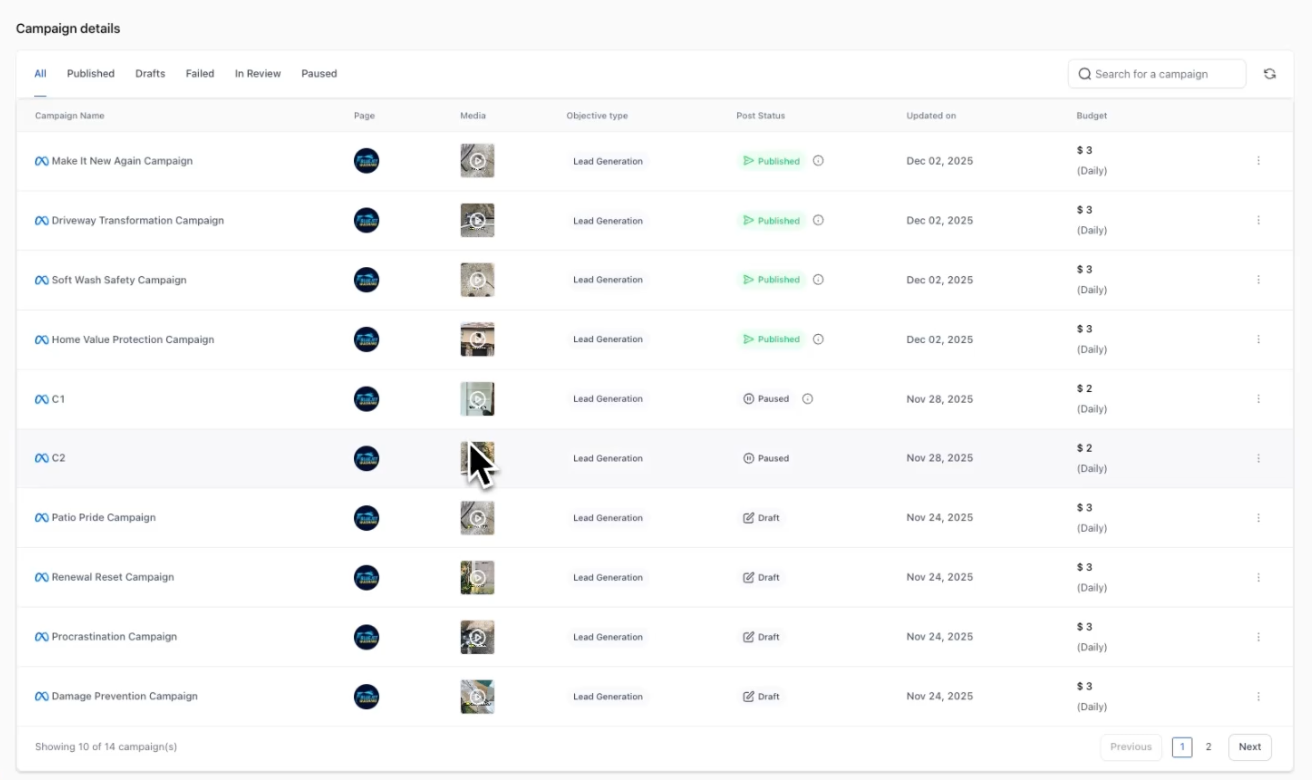
Task: Select page 1 in pagination
Action: pyautogui.click(x=1182, y=747)
